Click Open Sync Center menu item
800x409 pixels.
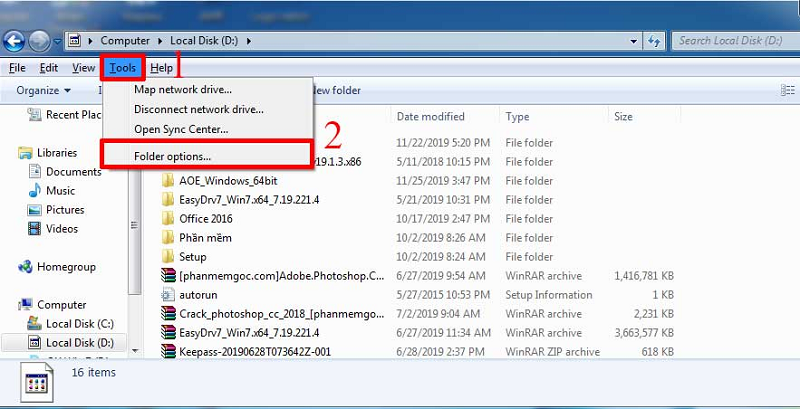(181, 129)
